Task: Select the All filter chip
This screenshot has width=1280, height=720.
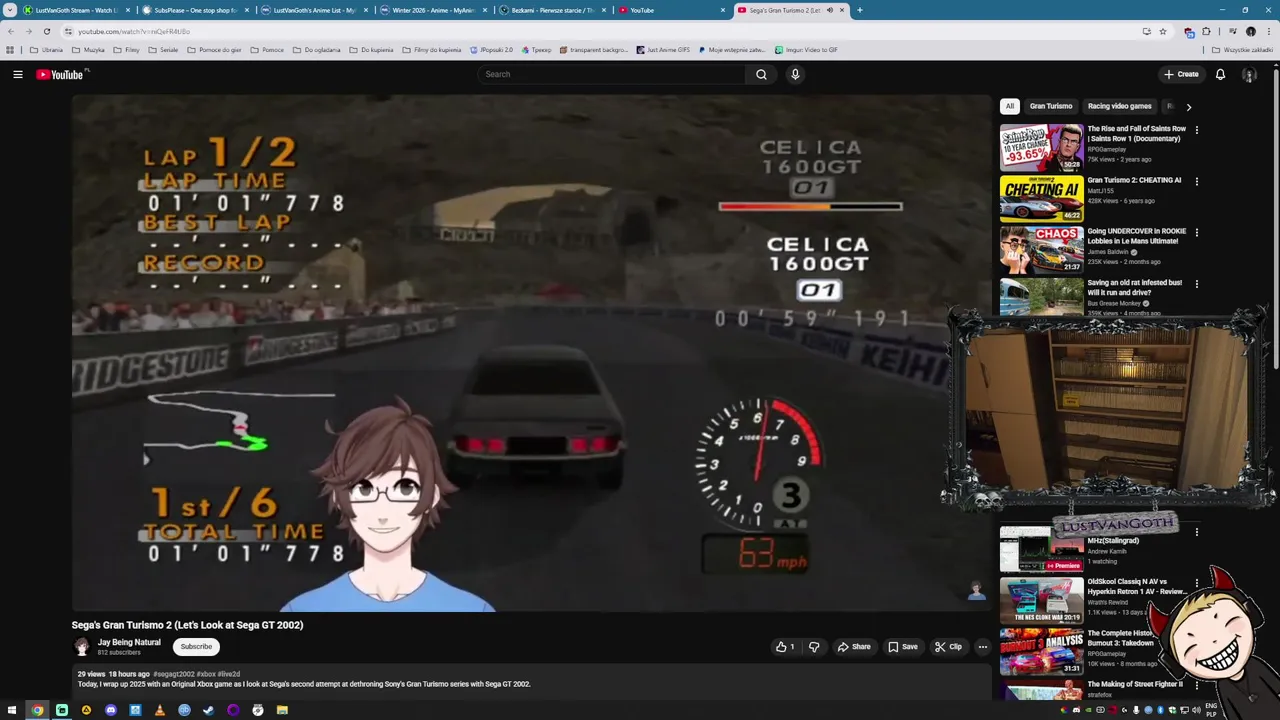Action: [x=1010, y=106]
